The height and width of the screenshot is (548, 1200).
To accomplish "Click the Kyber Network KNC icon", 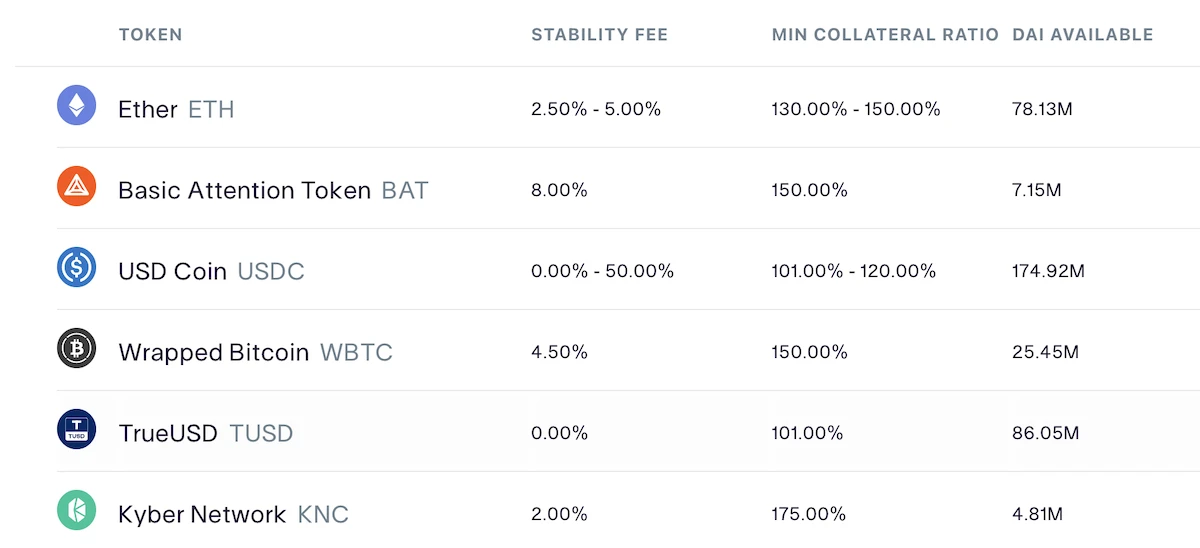I will [x=76, y=510].
